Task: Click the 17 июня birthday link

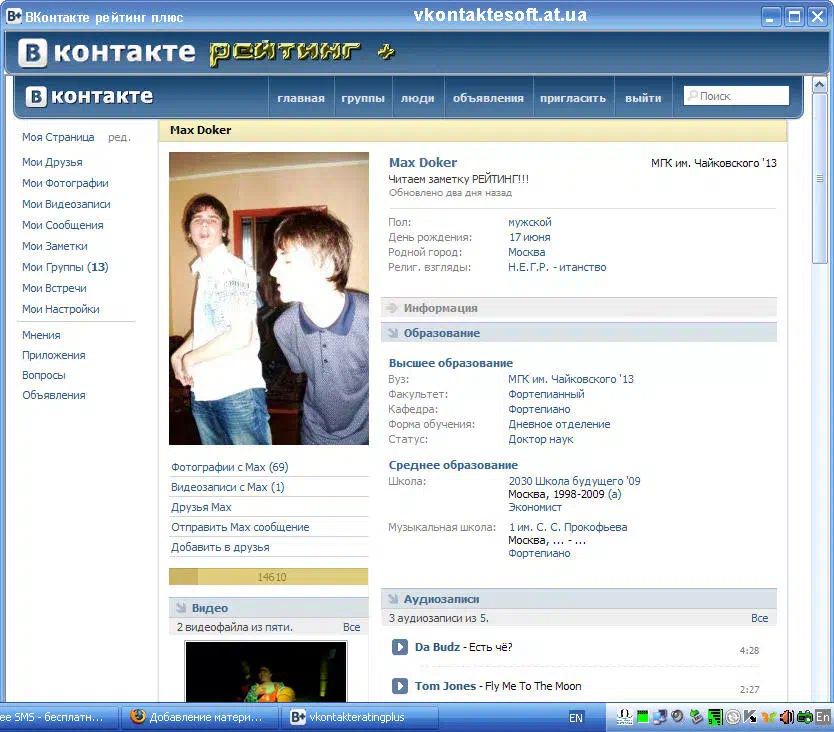Action: (x=530, y=237)
